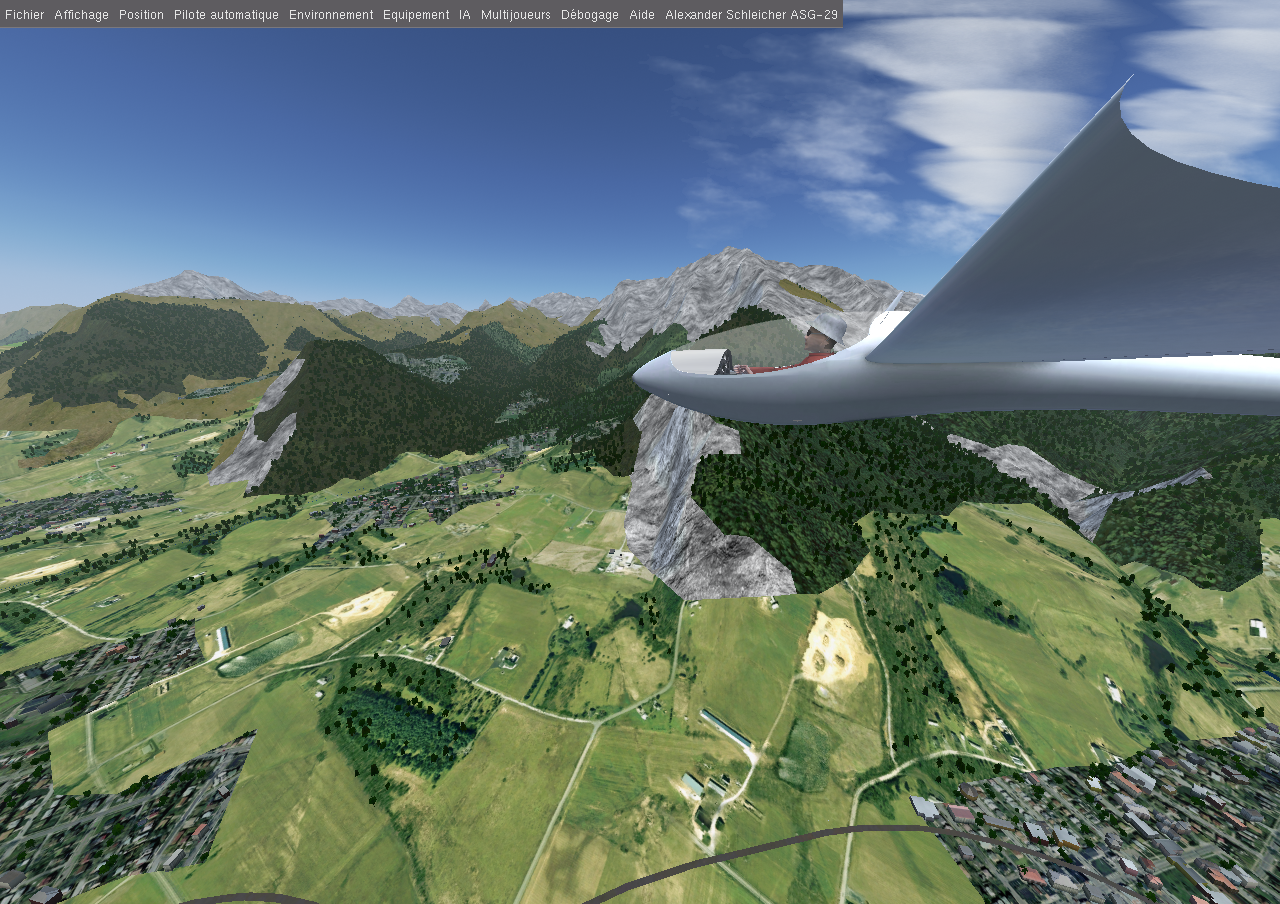Open the Affichage menu
Viewport: 1280px width, 904px height.
[x=82, y=15]
